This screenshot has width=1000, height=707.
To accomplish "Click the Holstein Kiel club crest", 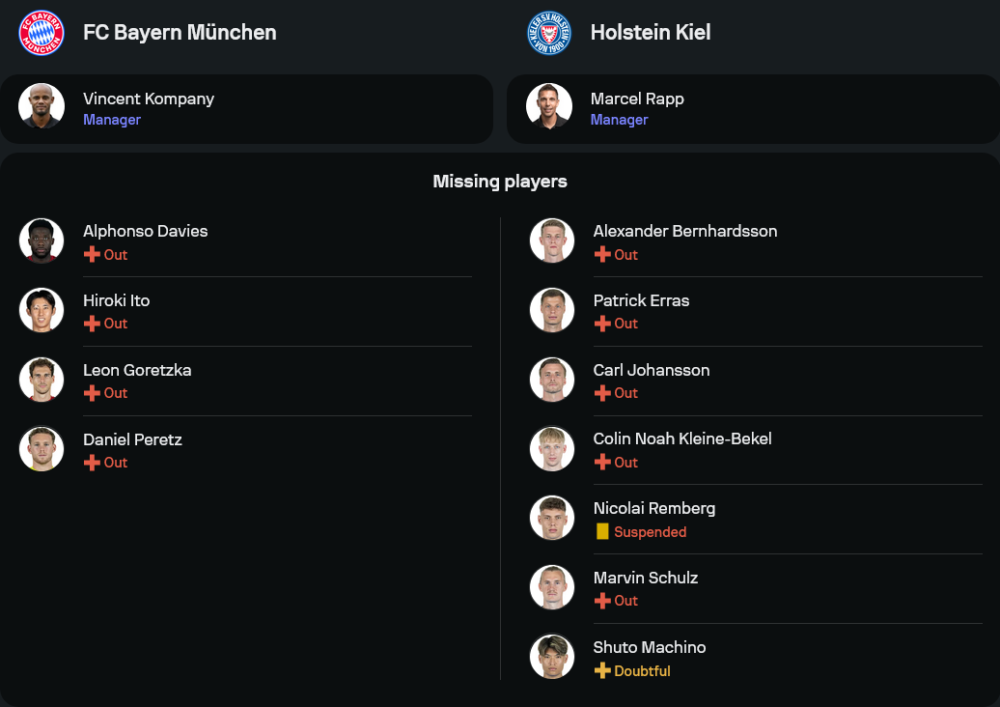I will tap(549, 33).
